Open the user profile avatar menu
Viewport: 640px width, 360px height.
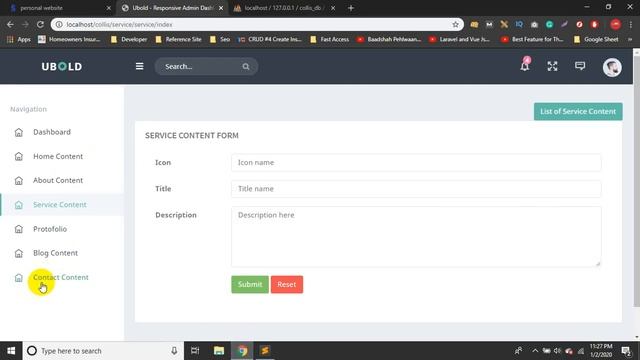[x=612, y=67]
